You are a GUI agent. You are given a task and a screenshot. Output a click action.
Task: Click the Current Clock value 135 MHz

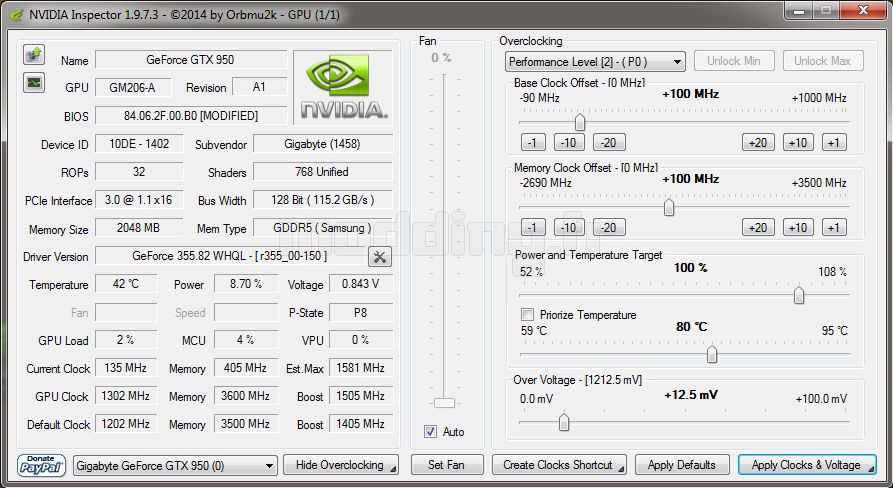(126, 368)
